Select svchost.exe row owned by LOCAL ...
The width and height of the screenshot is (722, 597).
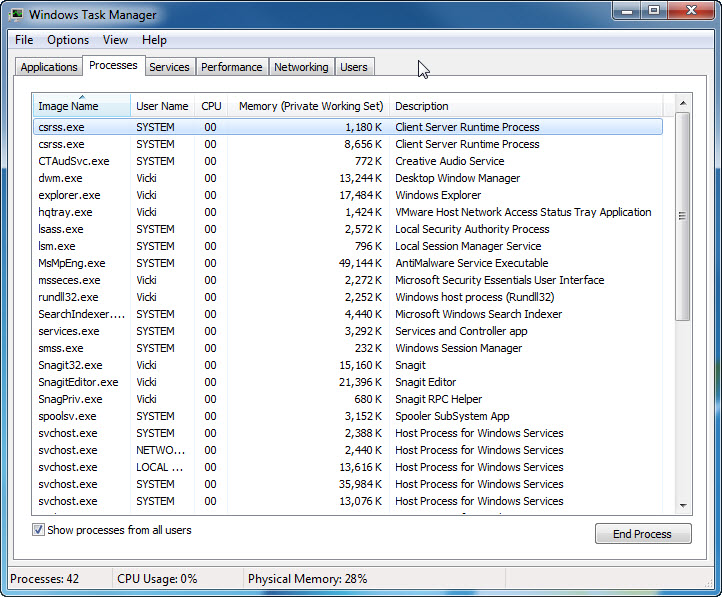pyautogui.click(x=348, y=468)
